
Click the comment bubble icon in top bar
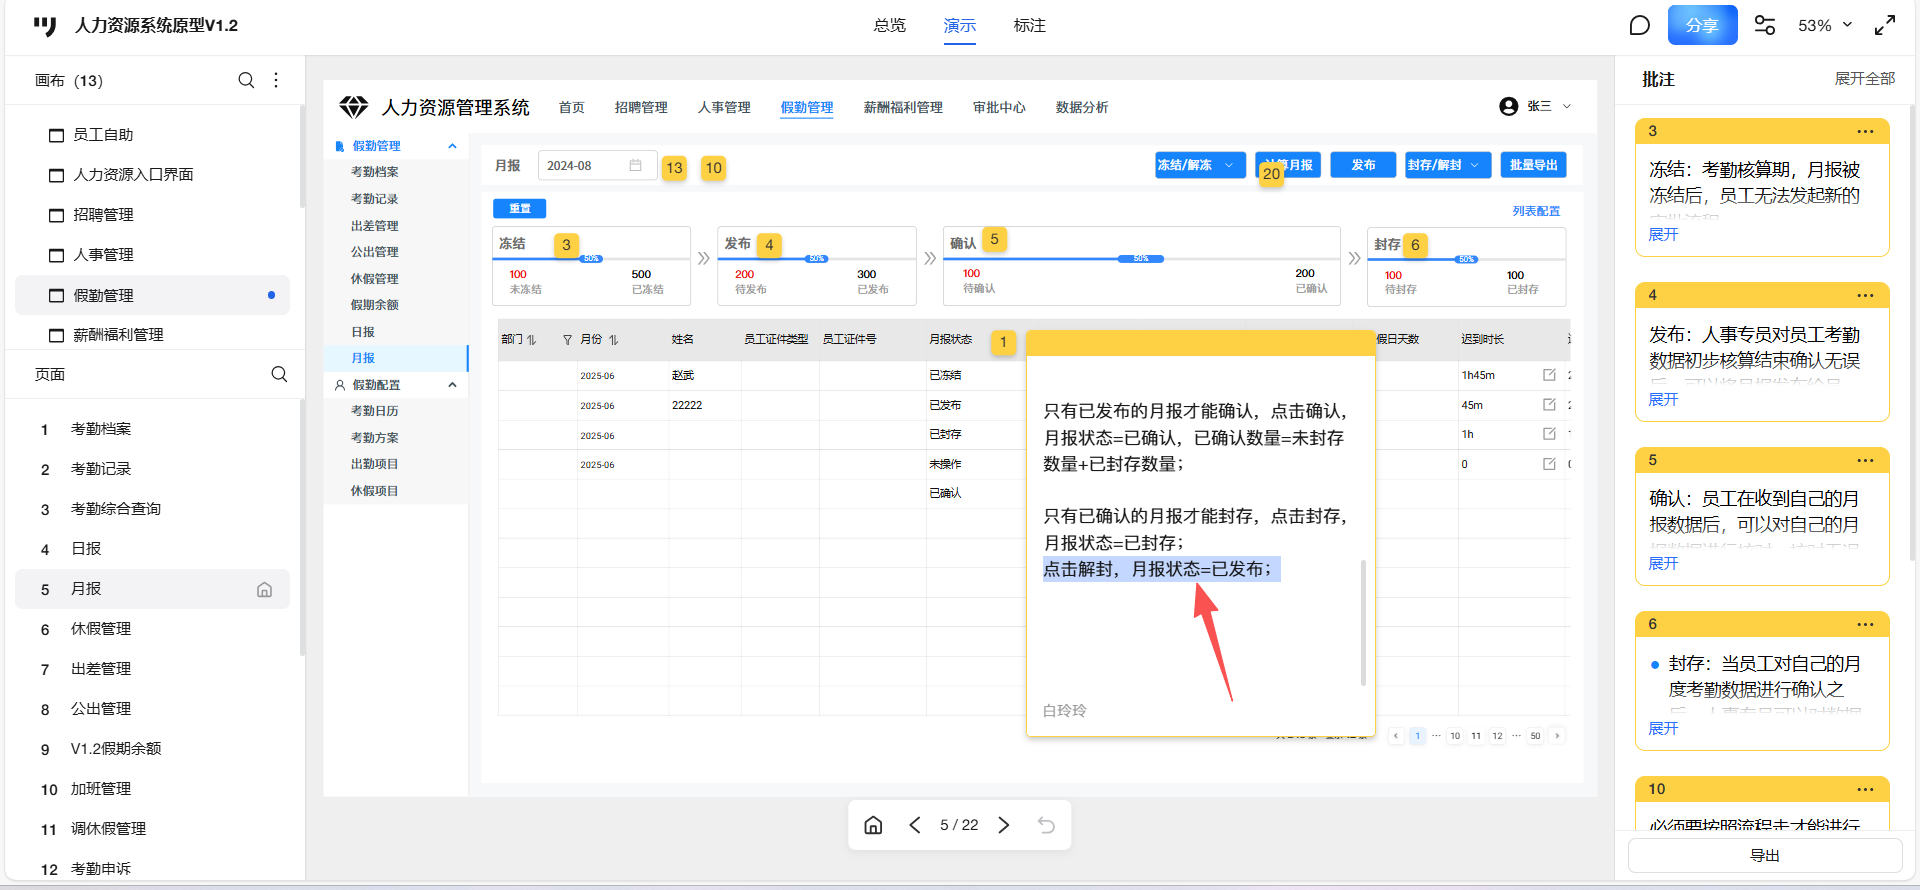(x=1639, y=25)
